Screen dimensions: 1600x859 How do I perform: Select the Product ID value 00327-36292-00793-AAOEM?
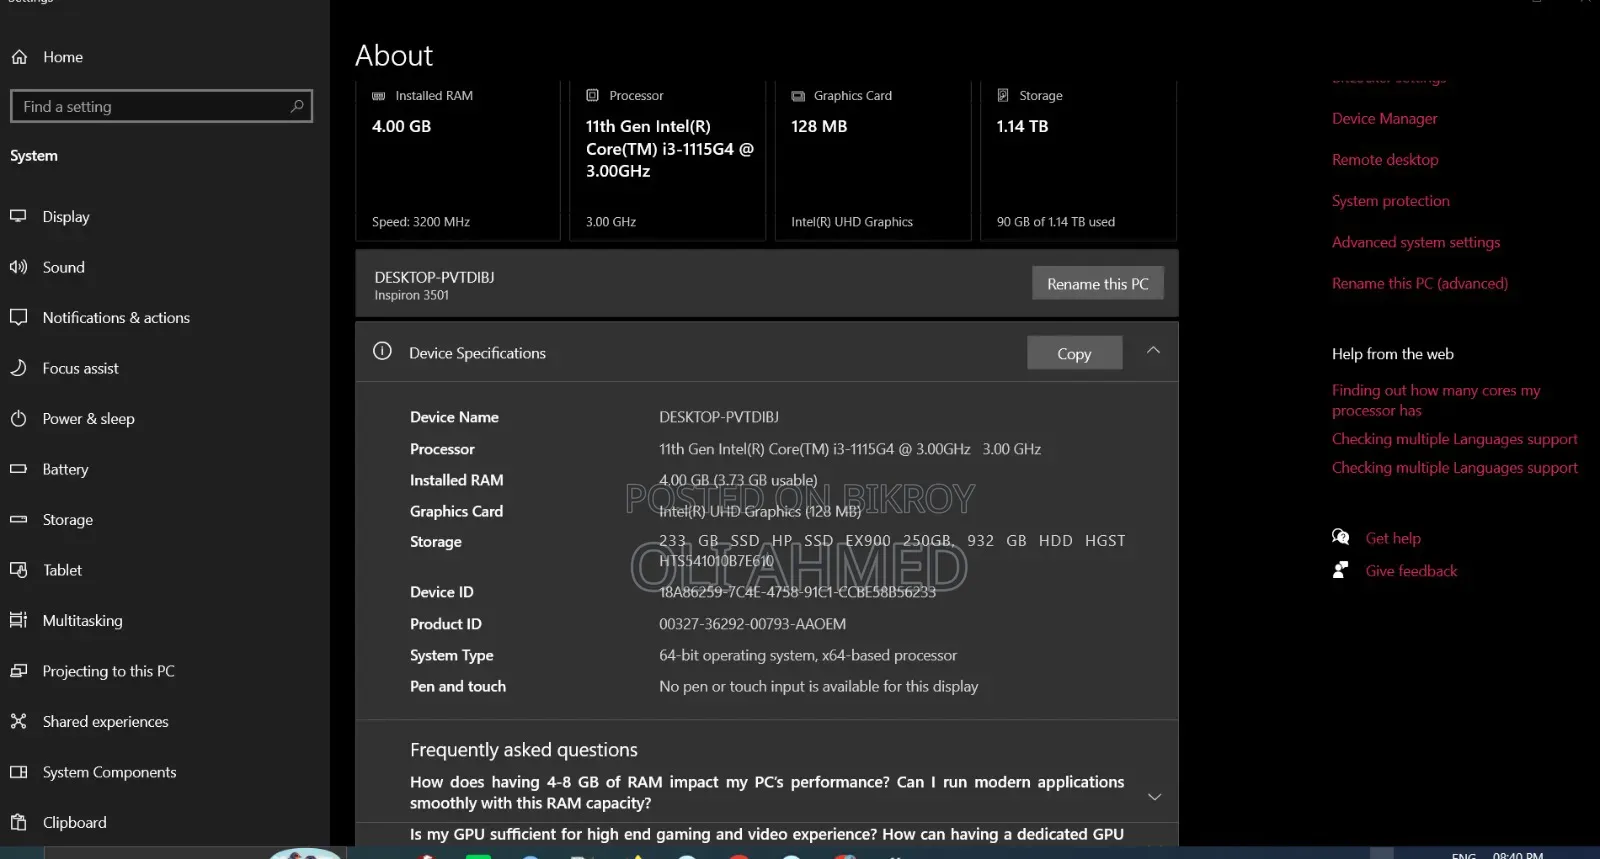752,624
